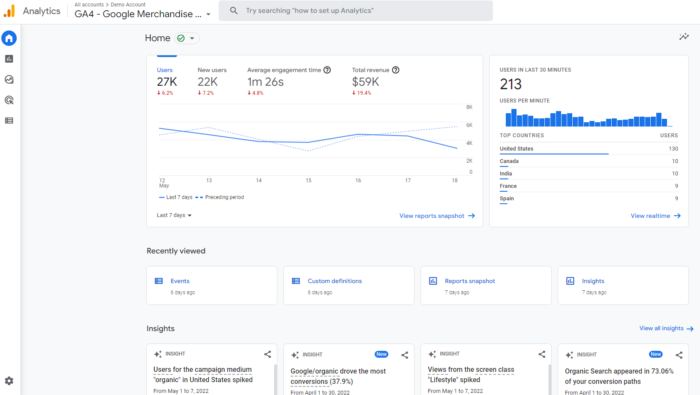
Task: Open the Home status dropdown arrow
Action: tap(192, 38)
